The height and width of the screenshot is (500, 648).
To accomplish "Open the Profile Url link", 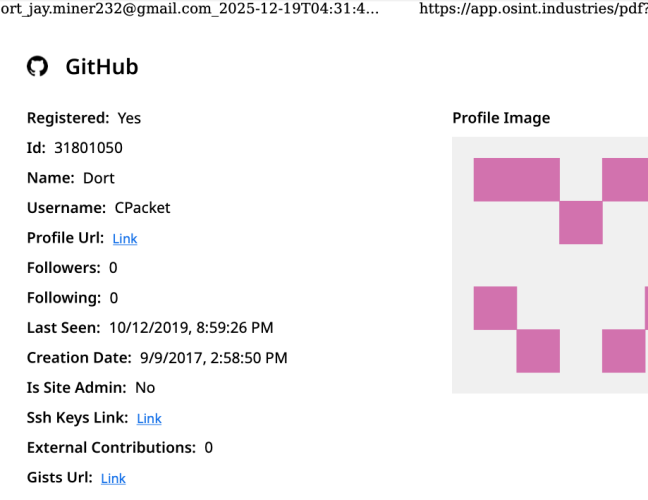I will point(125,239).
